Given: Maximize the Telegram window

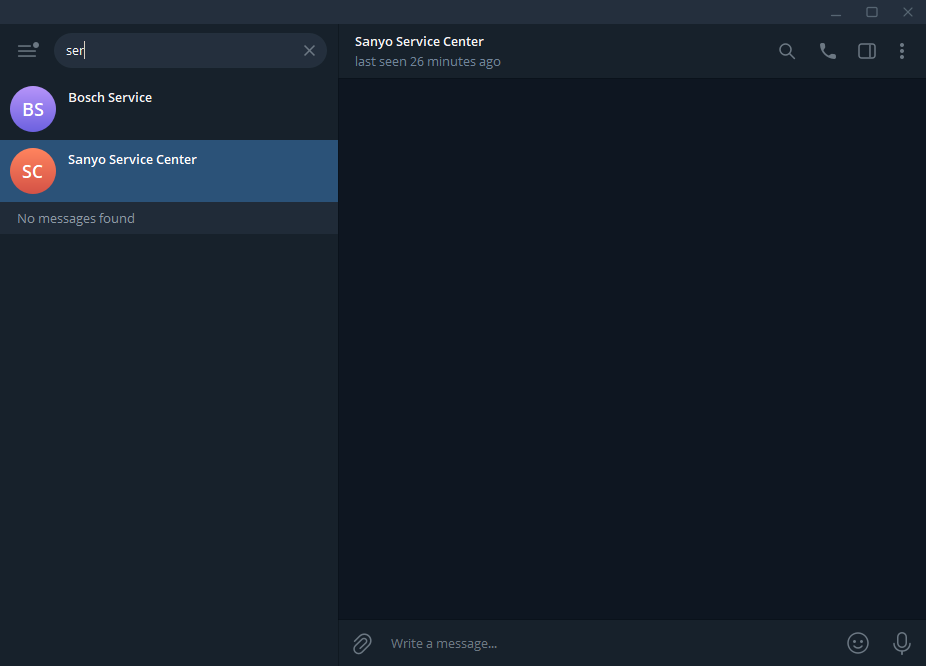Looking at the screenshot, I should click(x=872, y=12).
